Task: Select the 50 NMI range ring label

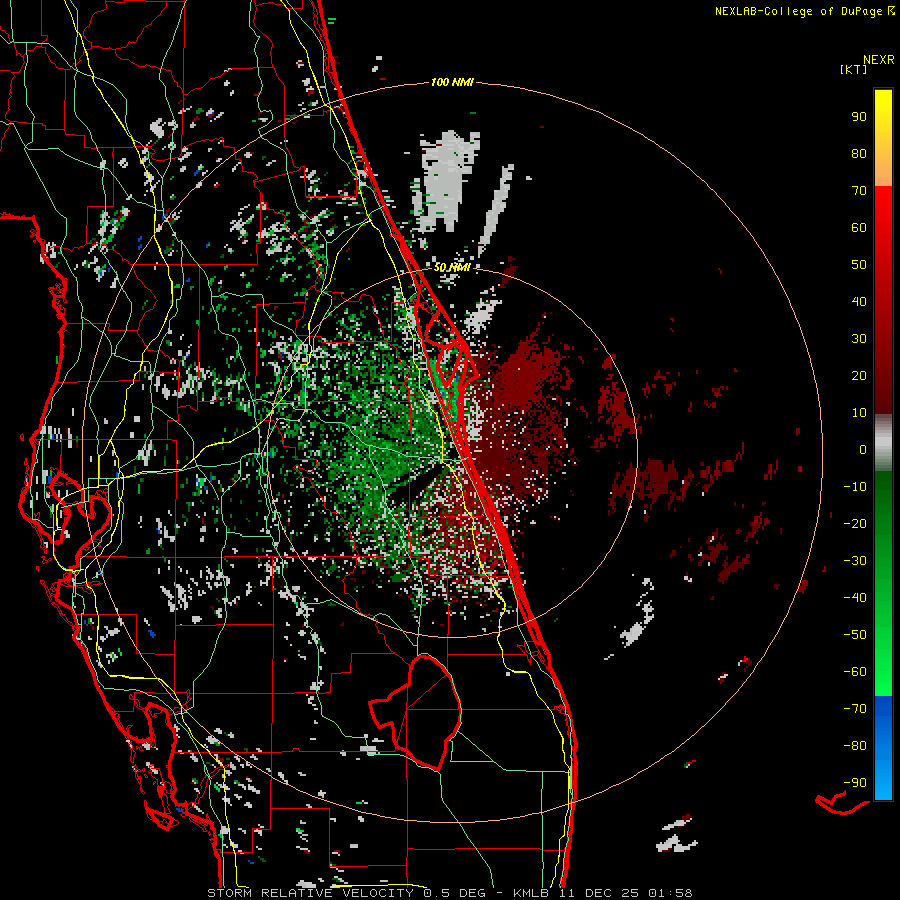Action: tap(452, 267)
